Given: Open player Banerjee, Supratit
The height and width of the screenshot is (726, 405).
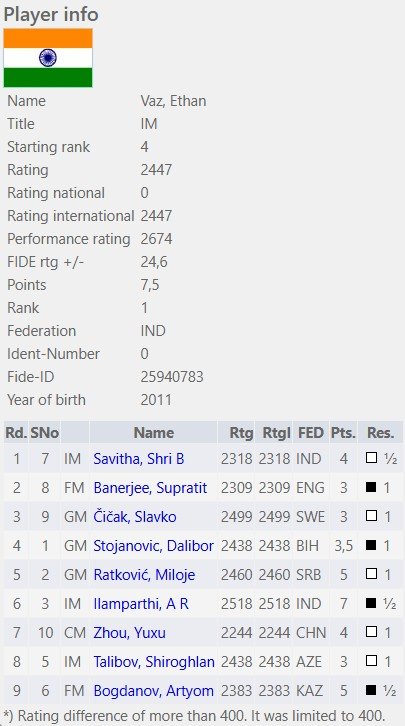Looking at the screenshot, I should click(150, 488).
